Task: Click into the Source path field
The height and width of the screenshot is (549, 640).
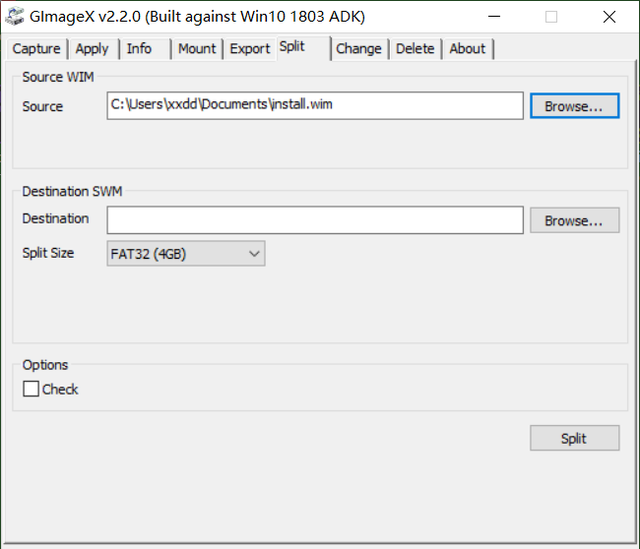Action: coord(315,106)
